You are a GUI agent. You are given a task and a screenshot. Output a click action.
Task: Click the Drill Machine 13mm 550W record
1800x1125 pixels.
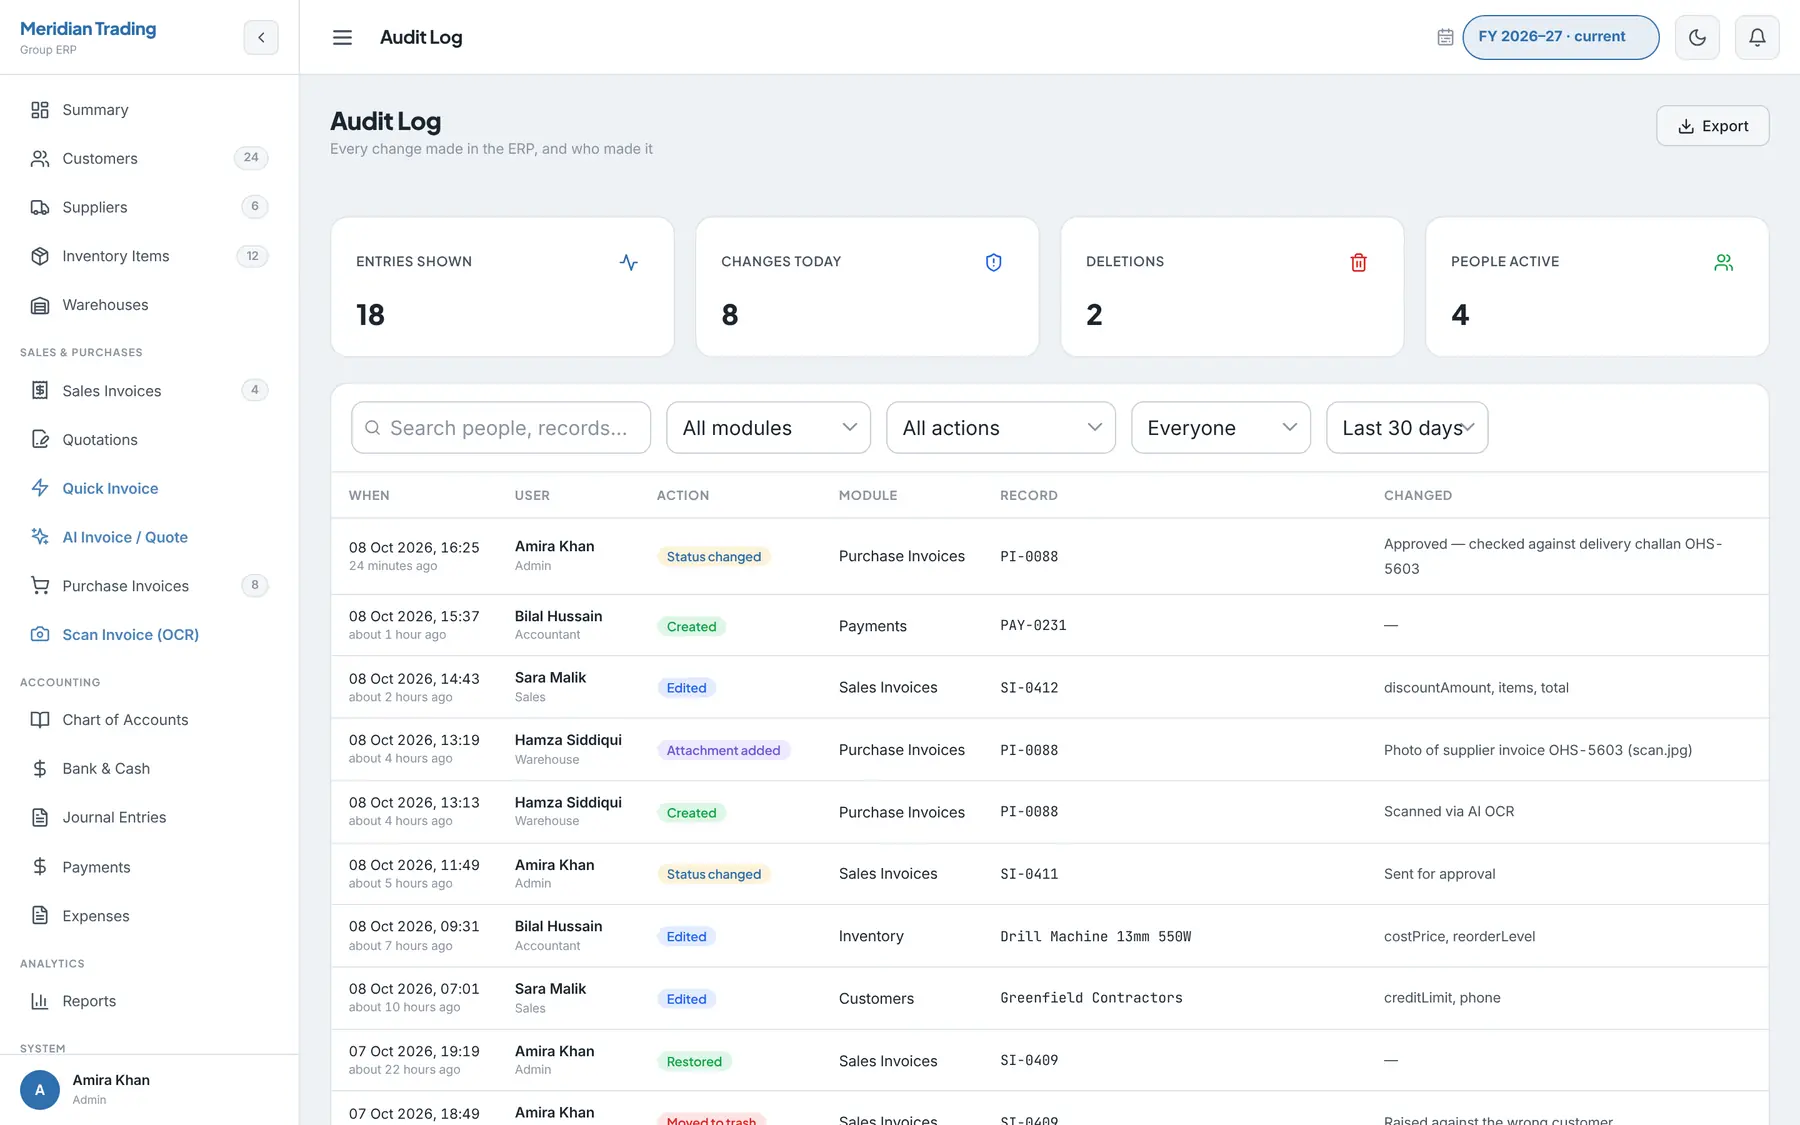[1095, 936]
